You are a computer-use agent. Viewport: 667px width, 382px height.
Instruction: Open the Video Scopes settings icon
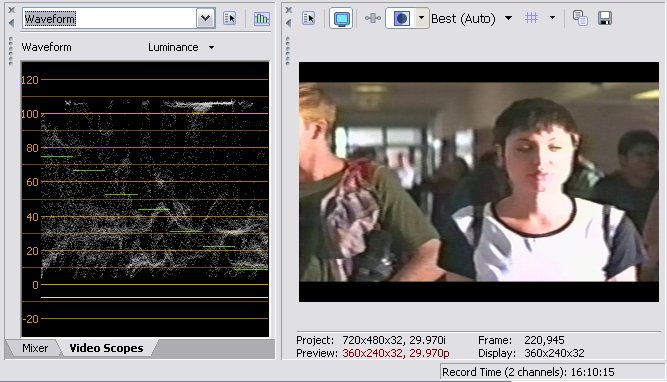point(229,18)
